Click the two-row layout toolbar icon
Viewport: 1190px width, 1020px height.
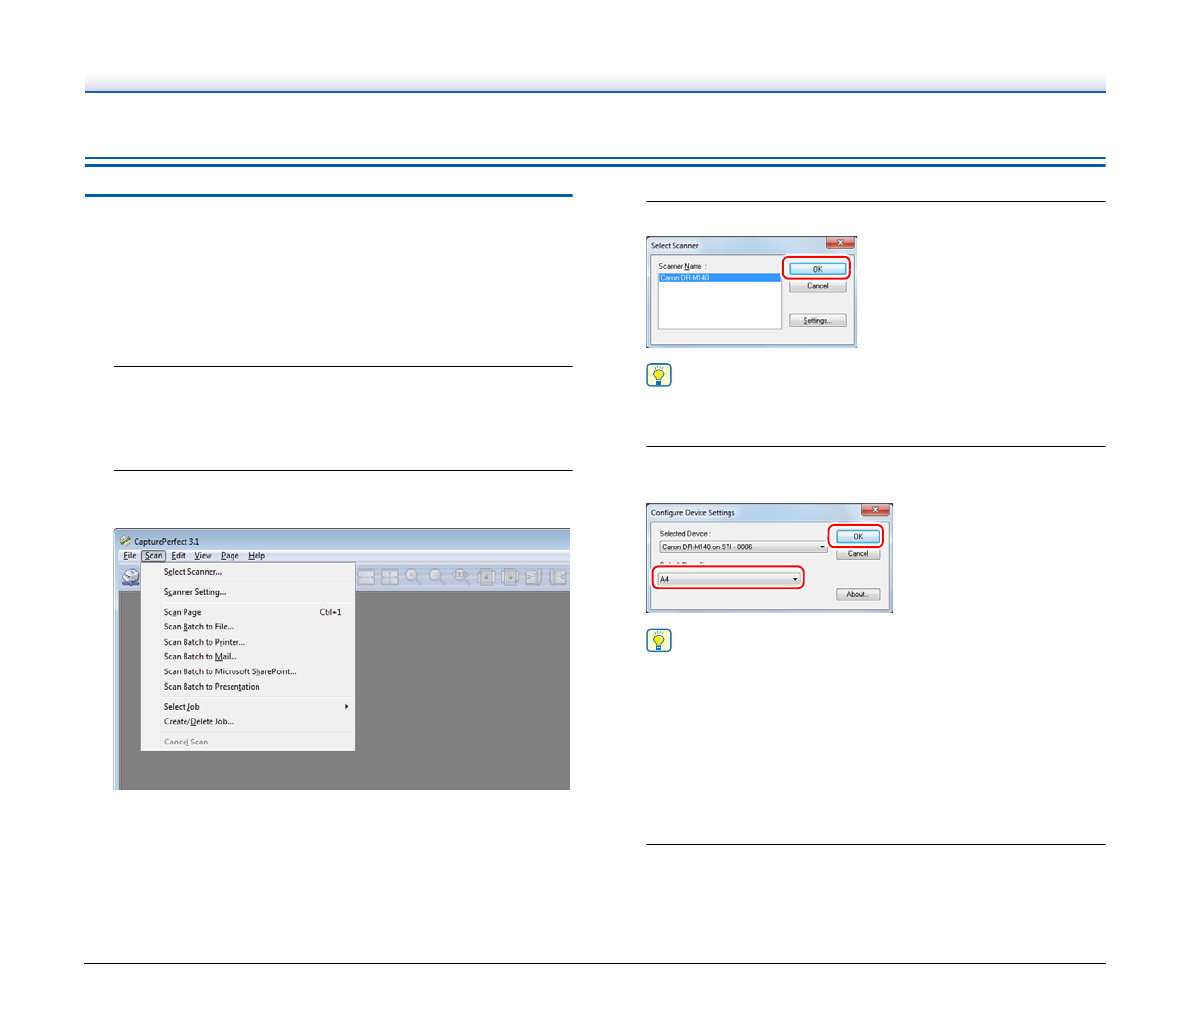click(367, 577)
